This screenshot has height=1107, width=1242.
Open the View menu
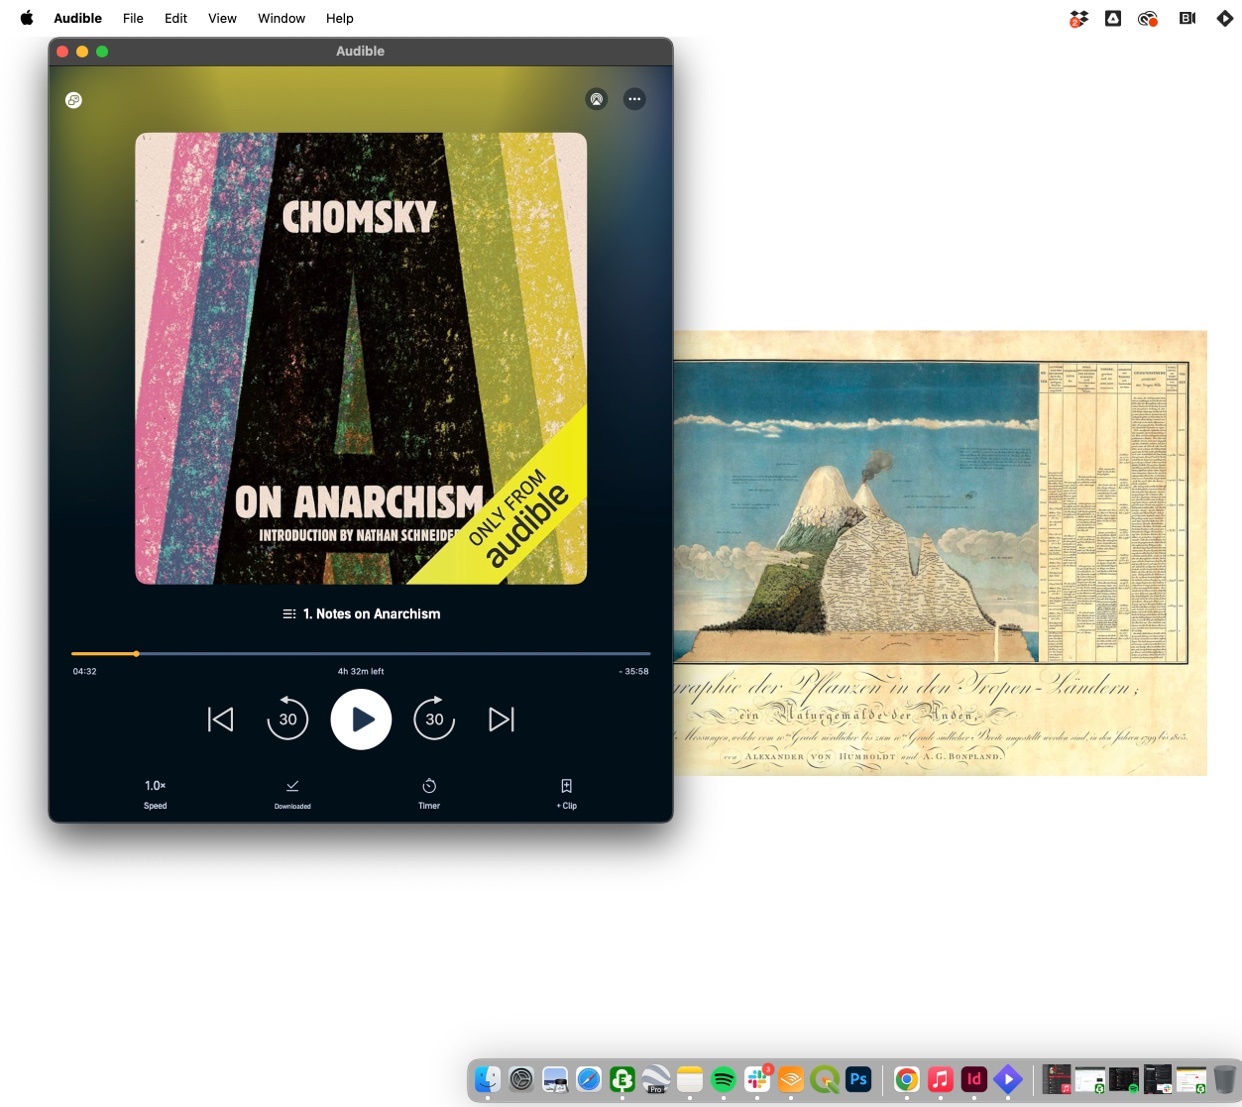tap(222, 18)
